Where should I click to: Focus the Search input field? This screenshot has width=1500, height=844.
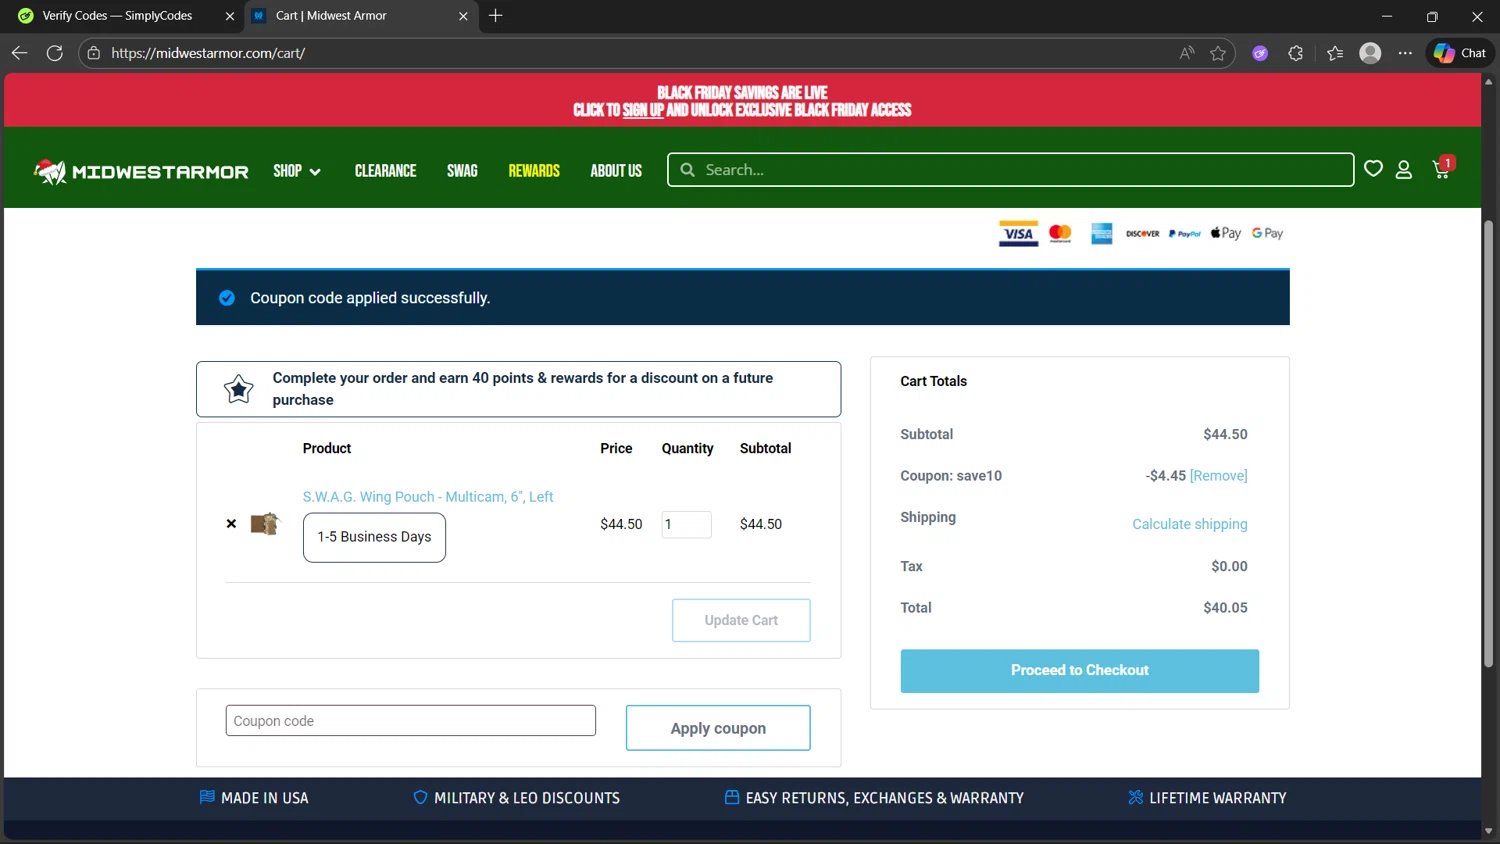(1011, 170)
